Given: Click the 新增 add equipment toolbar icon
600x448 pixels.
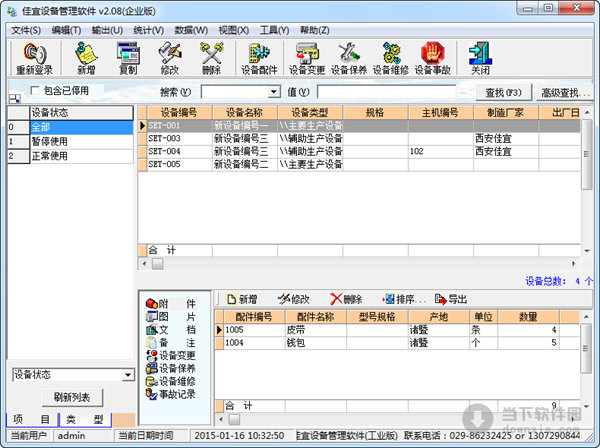Looking at the screenshot, I should coord(86,58).
